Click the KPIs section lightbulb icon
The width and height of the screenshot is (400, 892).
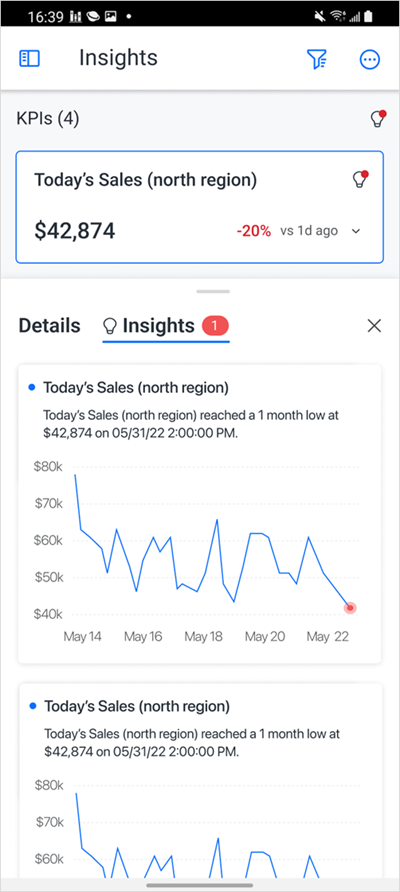(x=378, y=118)
